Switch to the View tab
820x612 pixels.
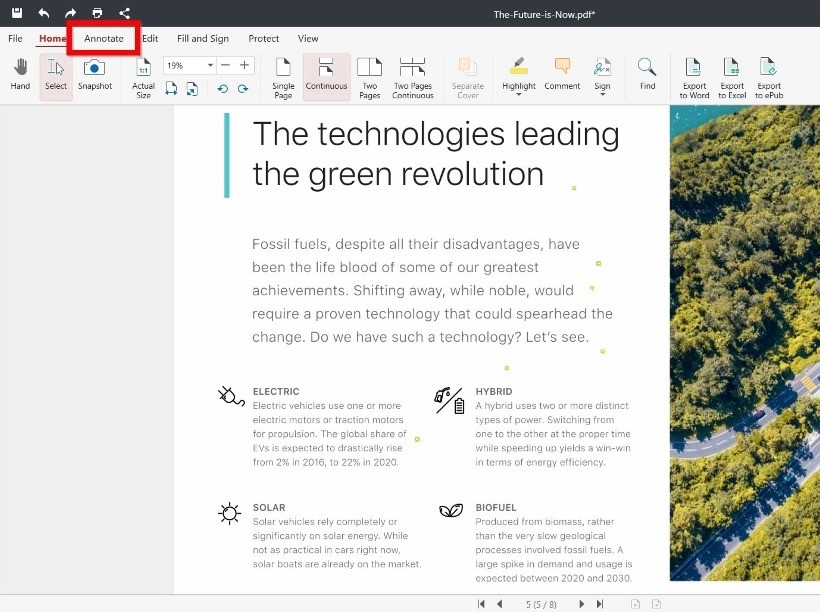308,39
